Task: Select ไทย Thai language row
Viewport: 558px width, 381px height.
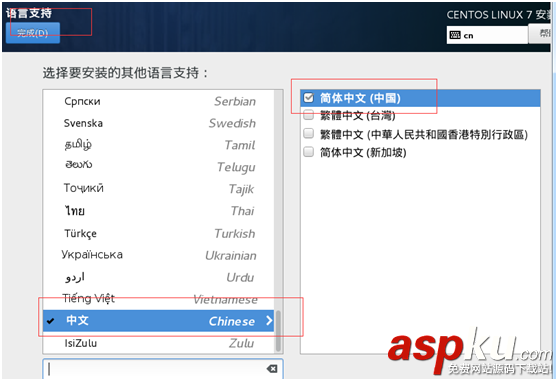Action: (159, 211)
